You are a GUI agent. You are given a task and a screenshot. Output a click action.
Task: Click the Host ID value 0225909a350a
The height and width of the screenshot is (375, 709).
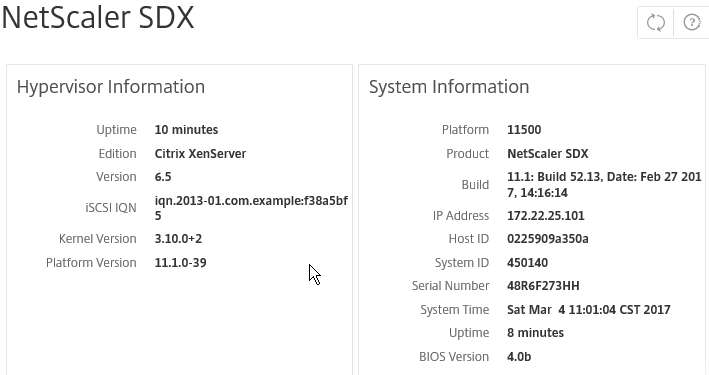click(x=548, y=239)
